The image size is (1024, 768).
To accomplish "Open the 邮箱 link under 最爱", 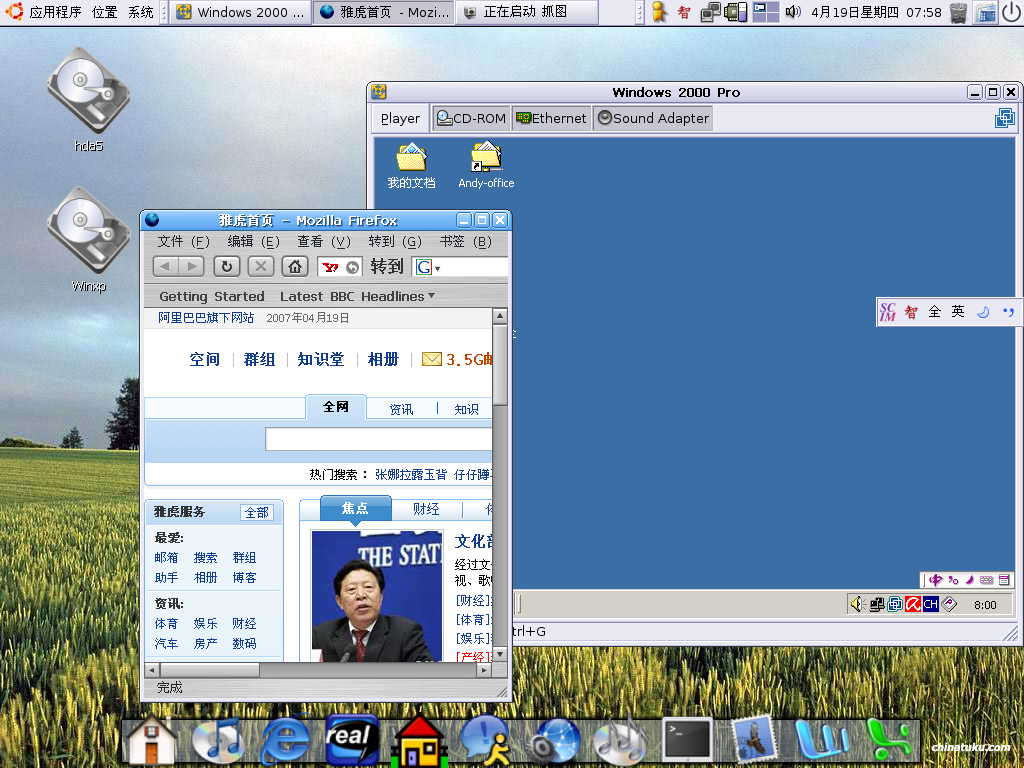I will tap(166, 558).
